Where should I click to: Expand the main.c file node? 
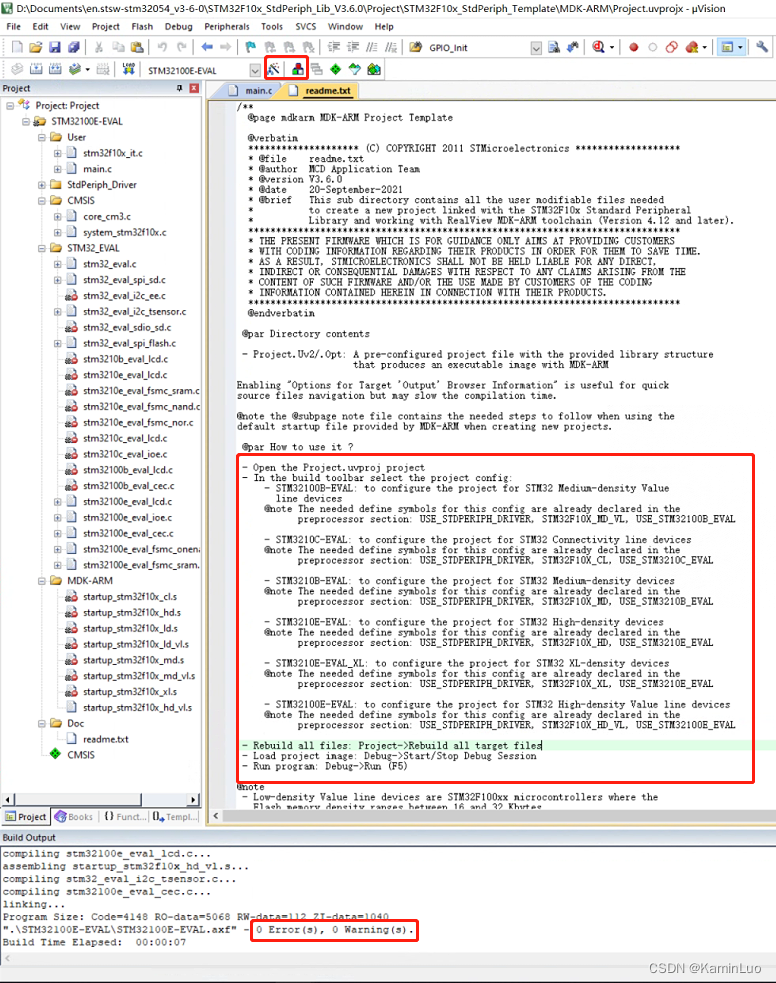[57, 169]
